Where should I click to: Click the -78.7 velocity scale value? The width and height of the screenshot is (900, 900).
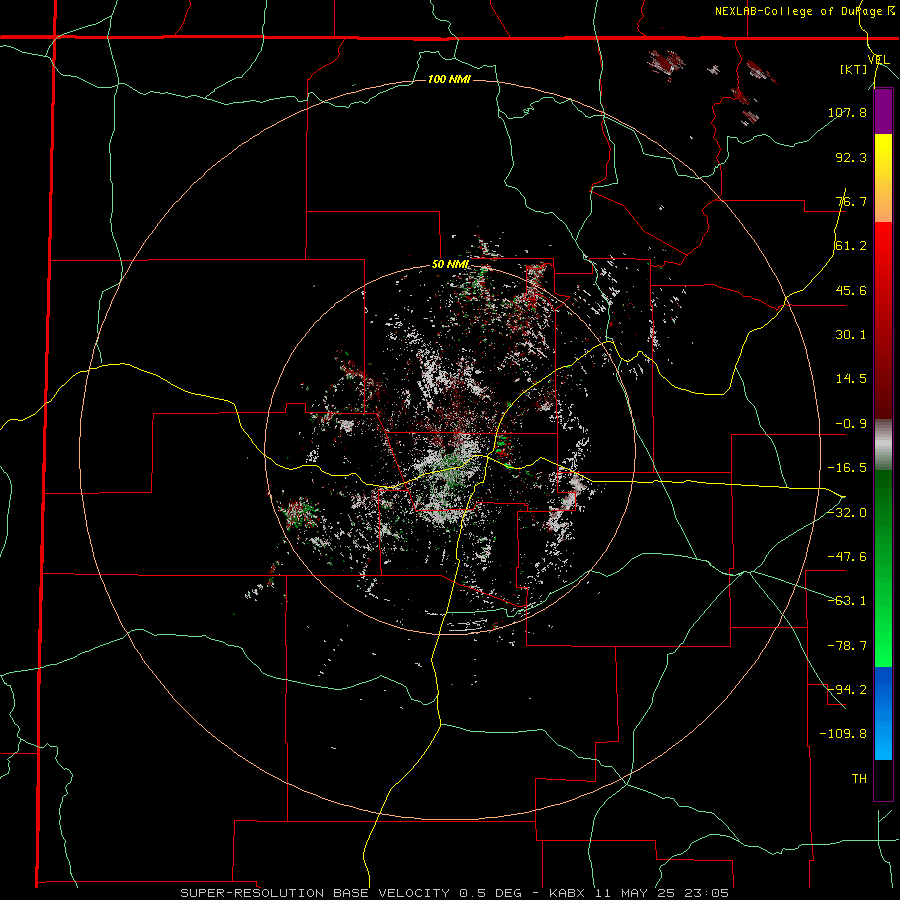click(x=847, y=646)
